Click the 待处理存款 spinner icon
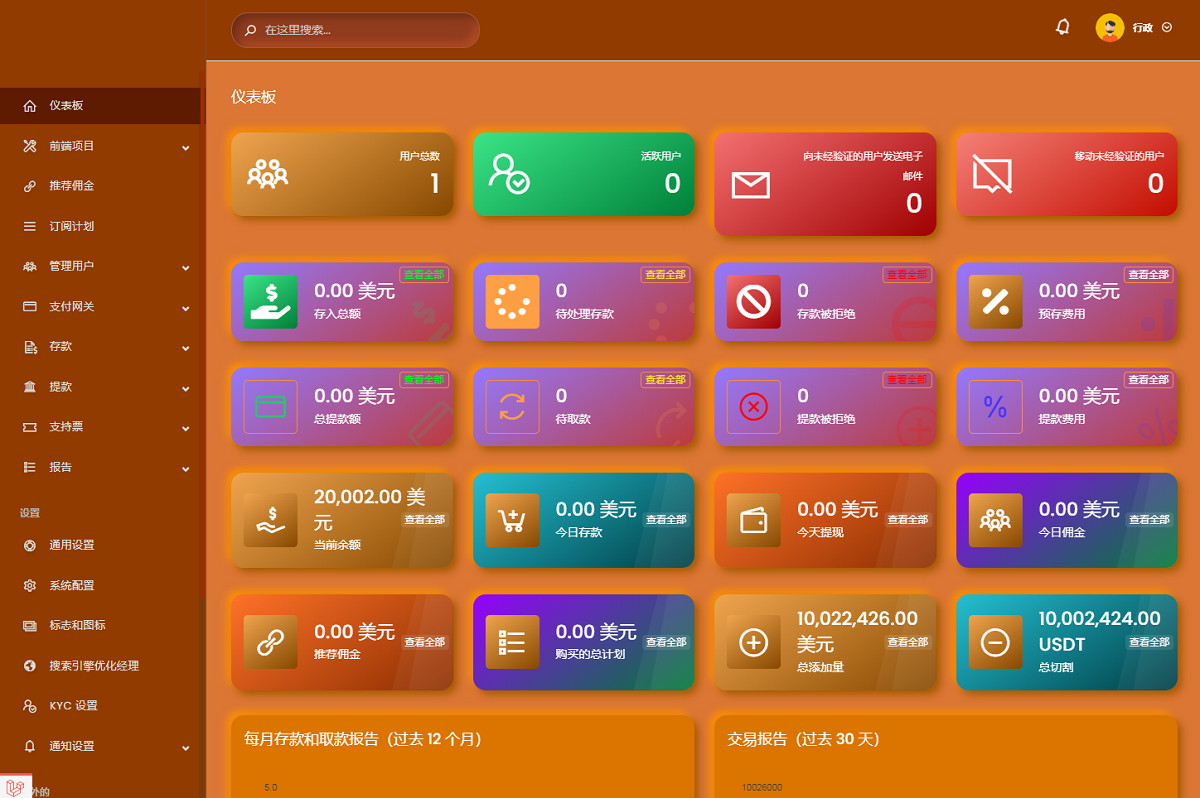Viewport: 1200px width, 798px height. [x=512, y=301]
